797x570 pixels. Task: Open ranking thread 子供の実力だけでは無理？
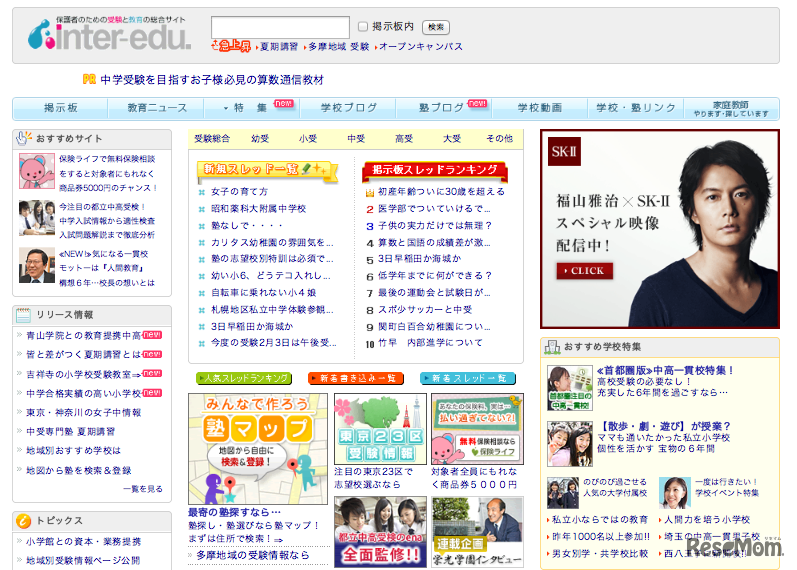435,225
